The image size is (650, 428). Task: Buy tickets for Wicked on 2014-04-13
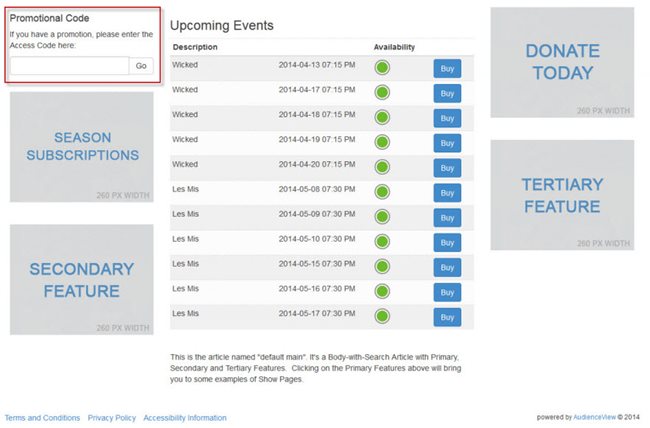447,68
